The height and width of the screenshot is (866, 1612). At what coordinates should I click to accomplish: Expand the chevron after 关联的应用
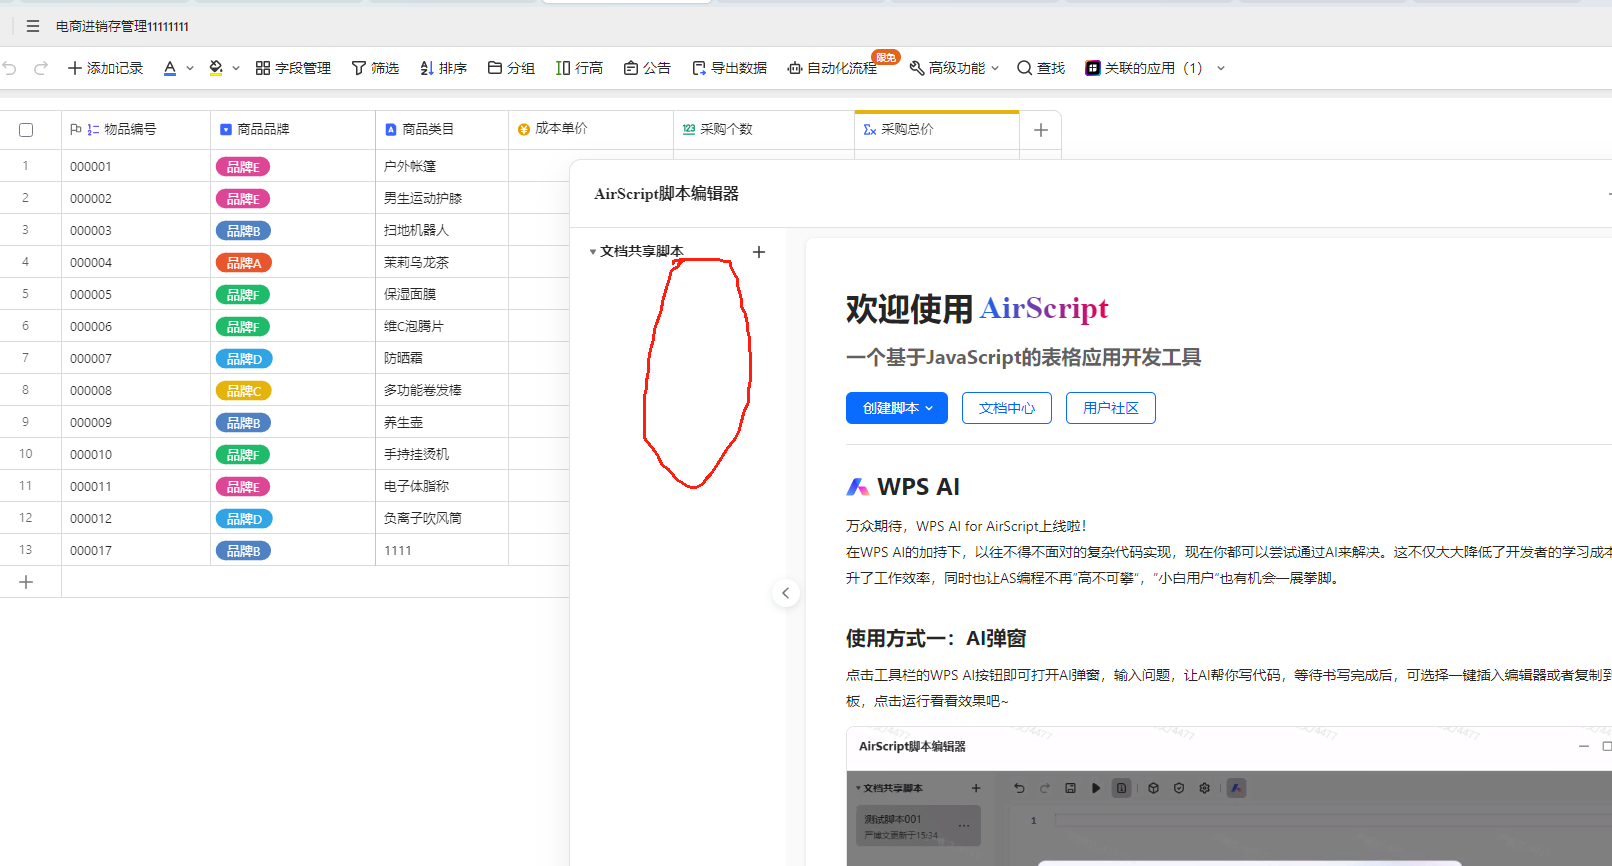[1221, 68]
